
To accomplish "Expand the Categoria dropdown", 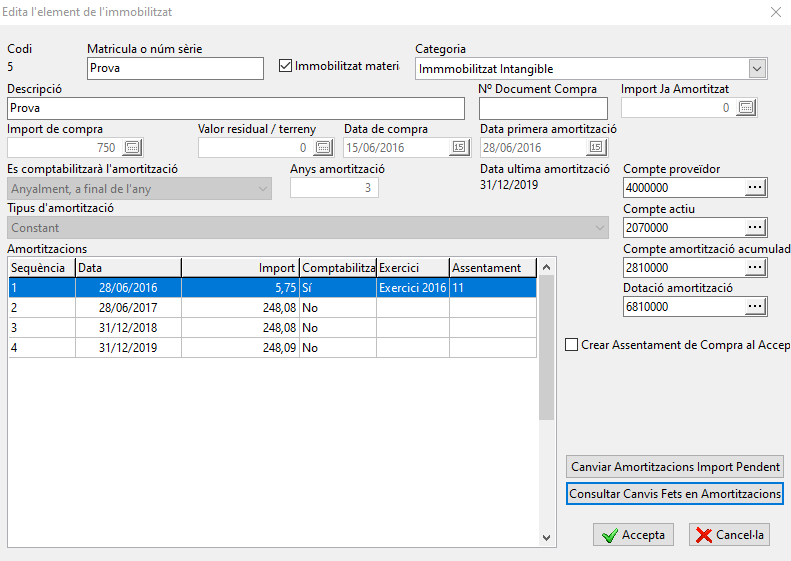I will coord(757,69).
